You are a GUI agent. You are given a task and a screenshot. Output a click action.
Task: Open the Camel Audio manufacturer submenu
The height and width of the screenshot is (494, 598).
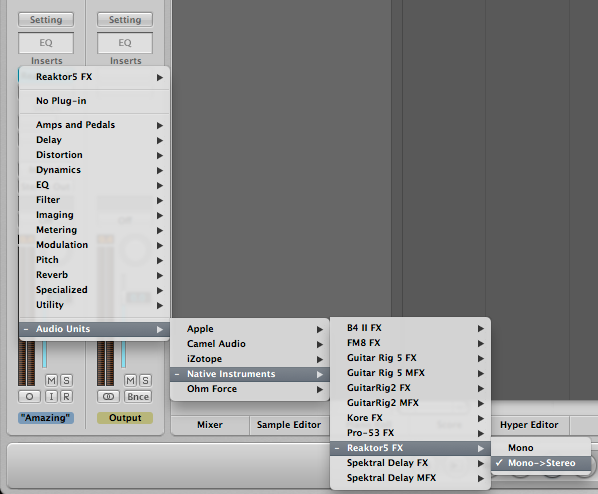pos(250,344)
